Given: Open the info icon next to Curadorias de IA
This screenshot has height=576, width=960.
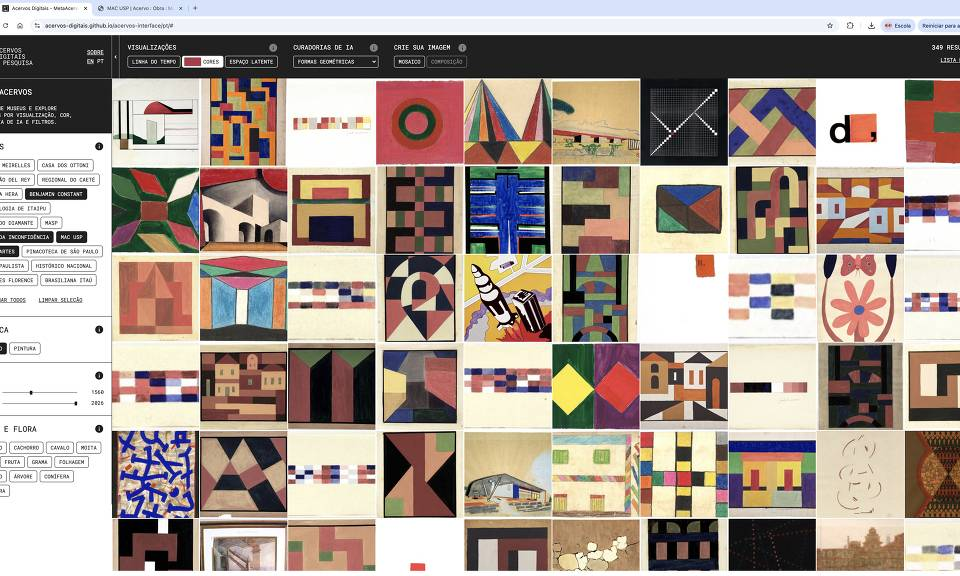Looking at the screenshot, I should click(x=374, y=48).
